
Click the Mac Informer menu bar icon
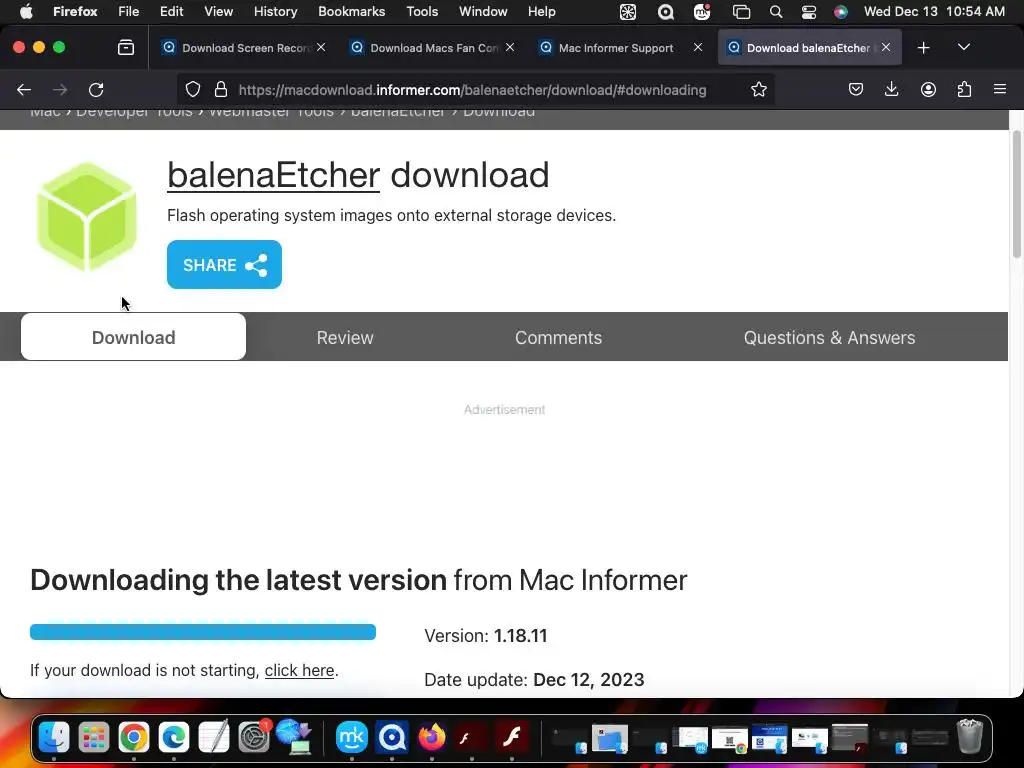[665, 12]
